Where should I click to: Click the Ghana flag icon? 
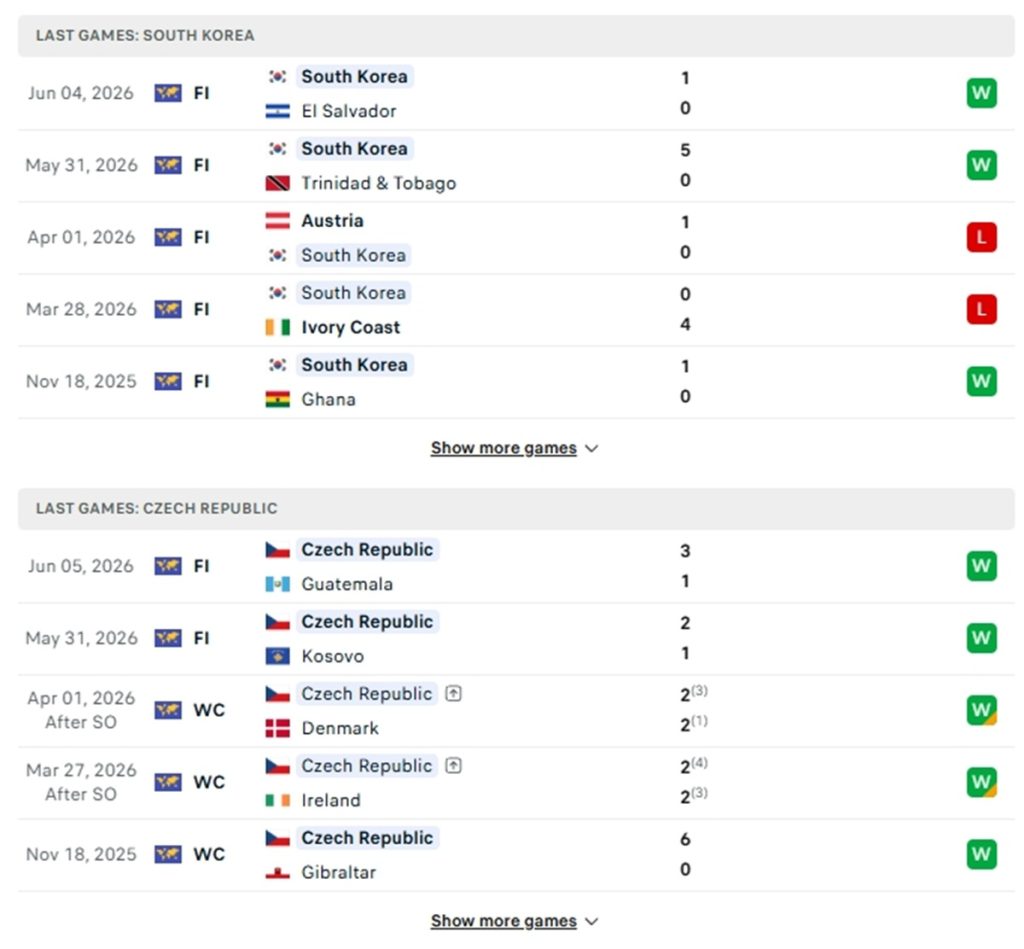click(278, 399)
